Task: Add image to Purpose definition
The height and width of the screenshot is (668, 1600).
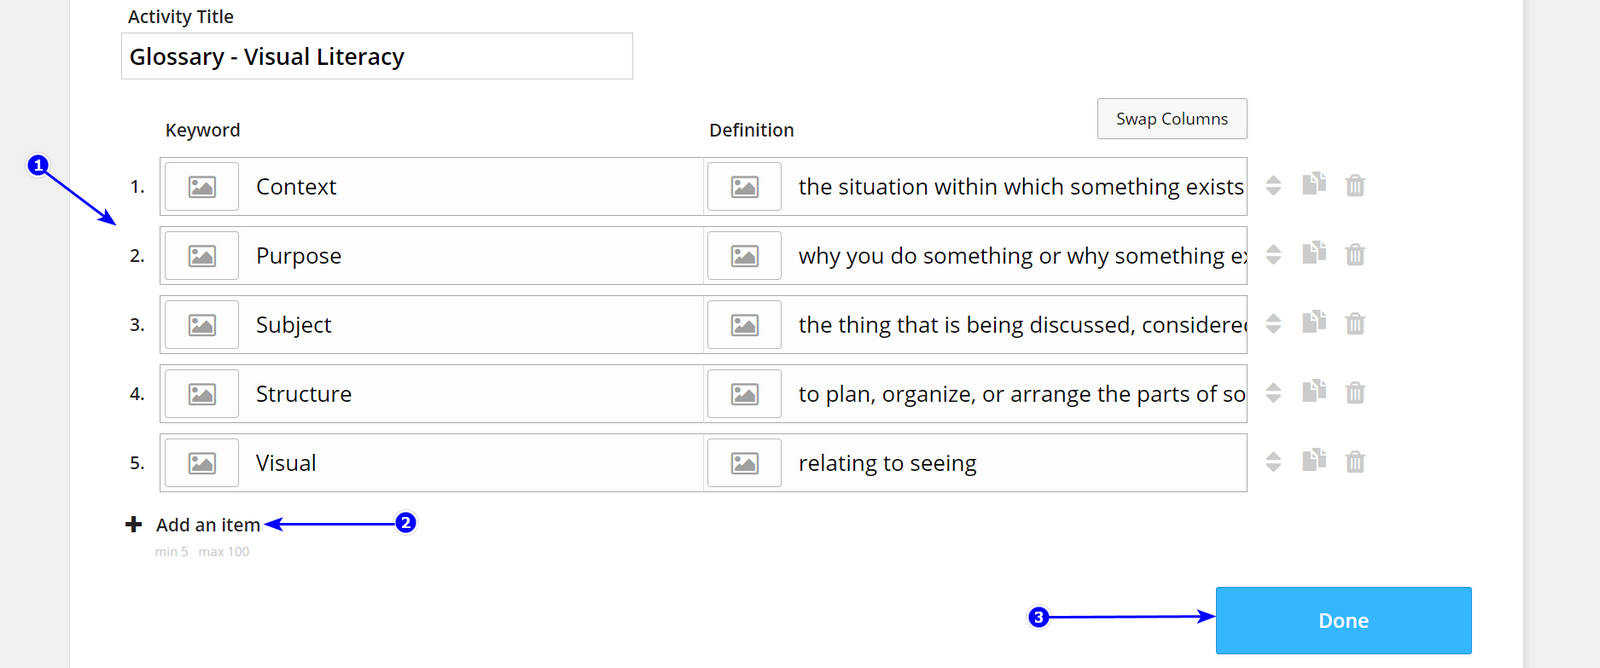Action: click(744, 256)
